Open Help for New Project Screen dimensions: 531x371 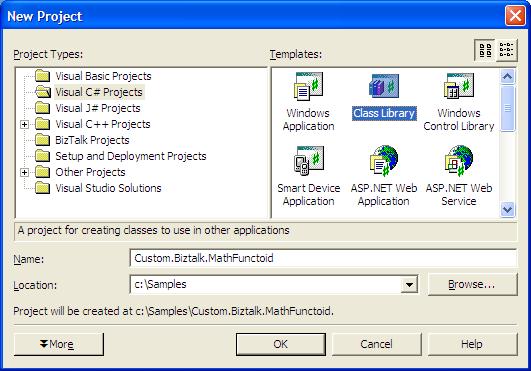[472, 344]
